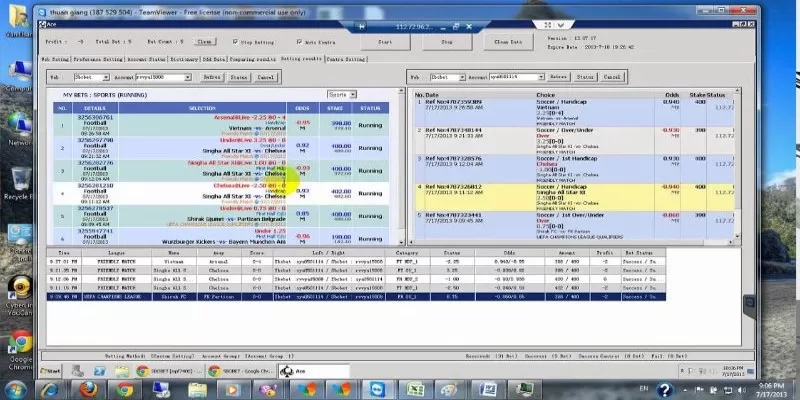Toggle the Auto Contra checkbox
This screenshot has height=400, width=800.
click(x=299, y=43)
